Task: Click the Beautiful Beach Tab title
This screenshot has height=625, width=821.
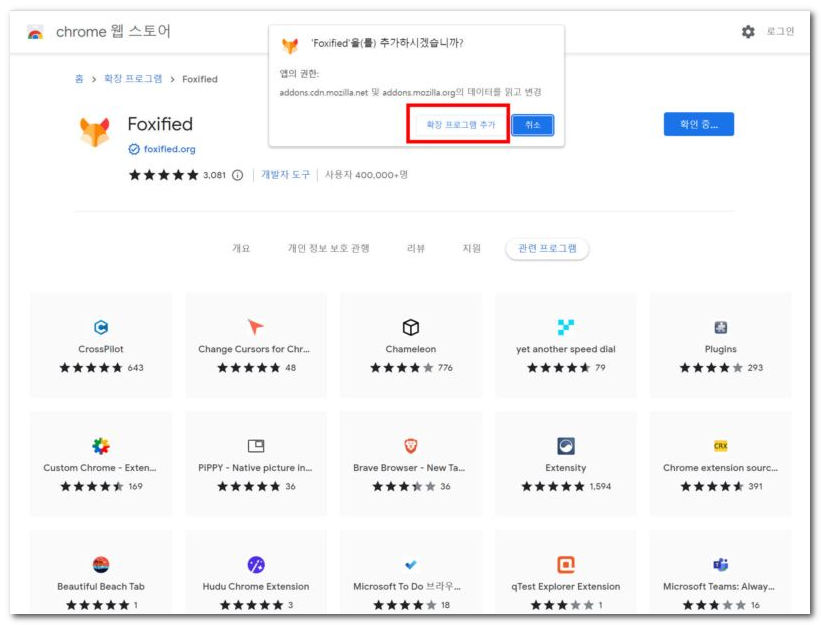Action: (x=101, y=587)
